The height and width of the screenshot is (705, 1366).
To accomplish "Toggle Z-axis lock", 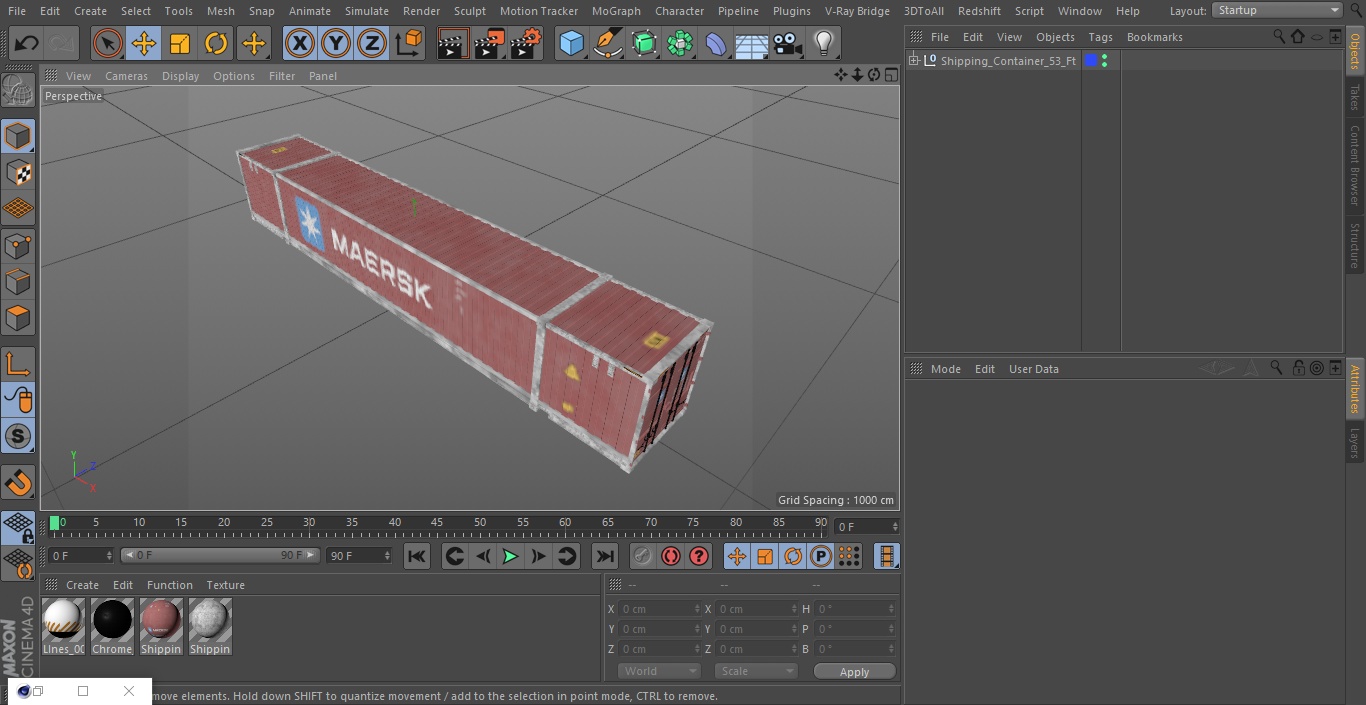I will coord(372,43).
